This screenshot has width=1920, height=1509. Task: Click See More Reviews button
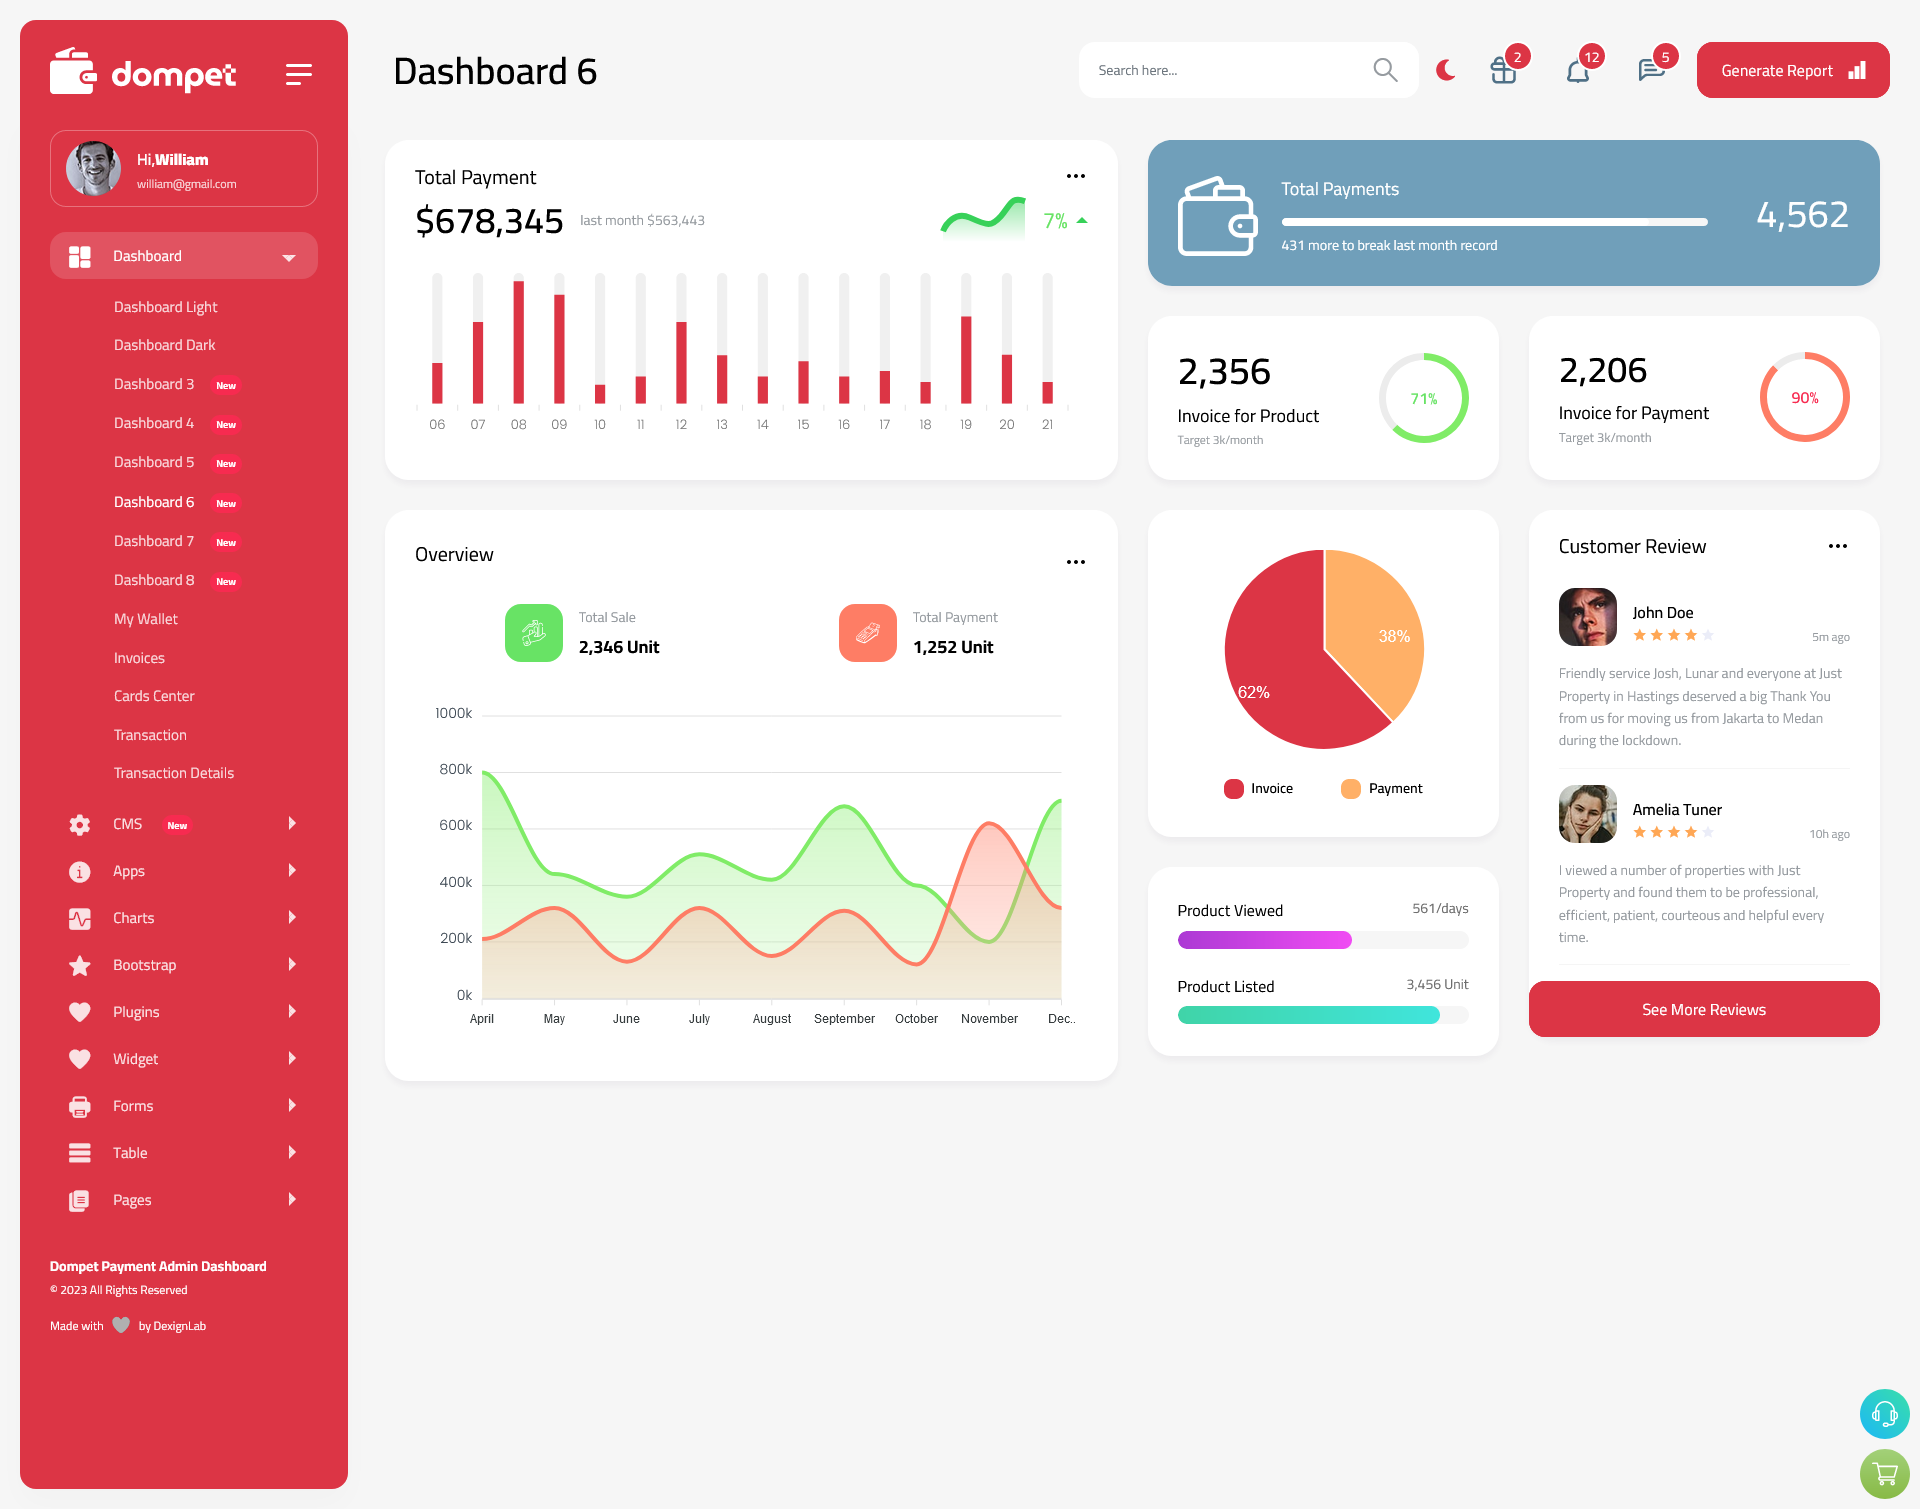click(x=1703, y=1009)
